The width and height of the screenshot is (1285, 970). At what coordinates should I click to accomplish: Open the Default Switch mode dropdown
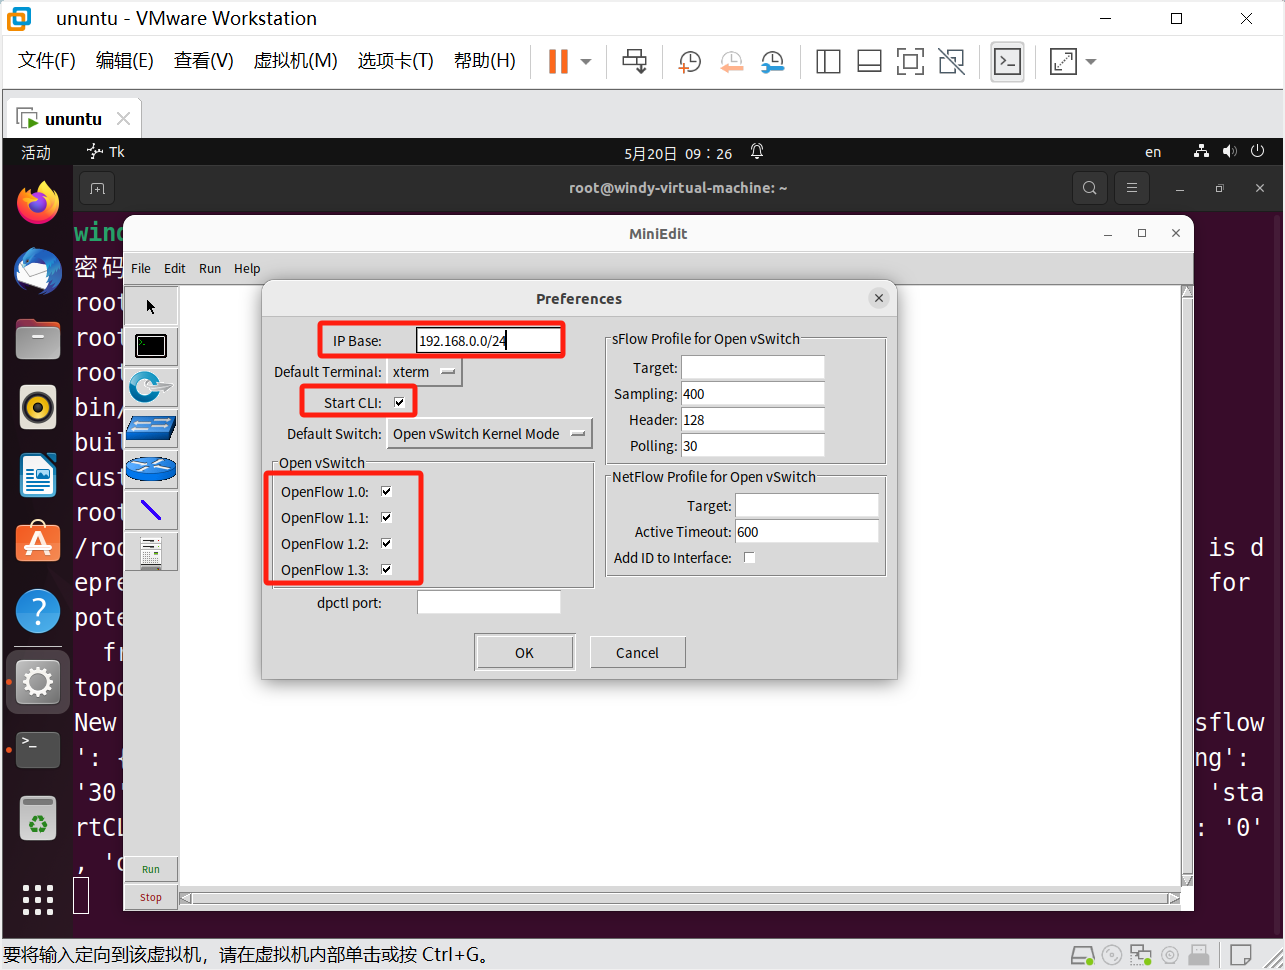pyautogui.click(x=489, y=433)
